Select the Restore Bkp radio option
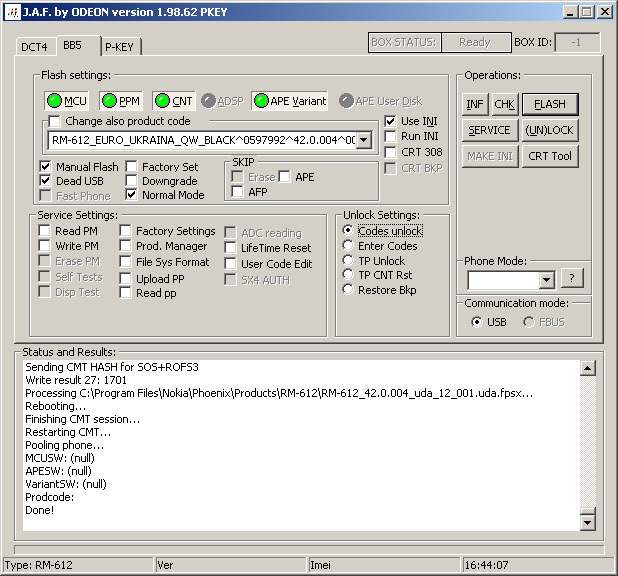Screen dimensions: 618x576 coord(348,289)
